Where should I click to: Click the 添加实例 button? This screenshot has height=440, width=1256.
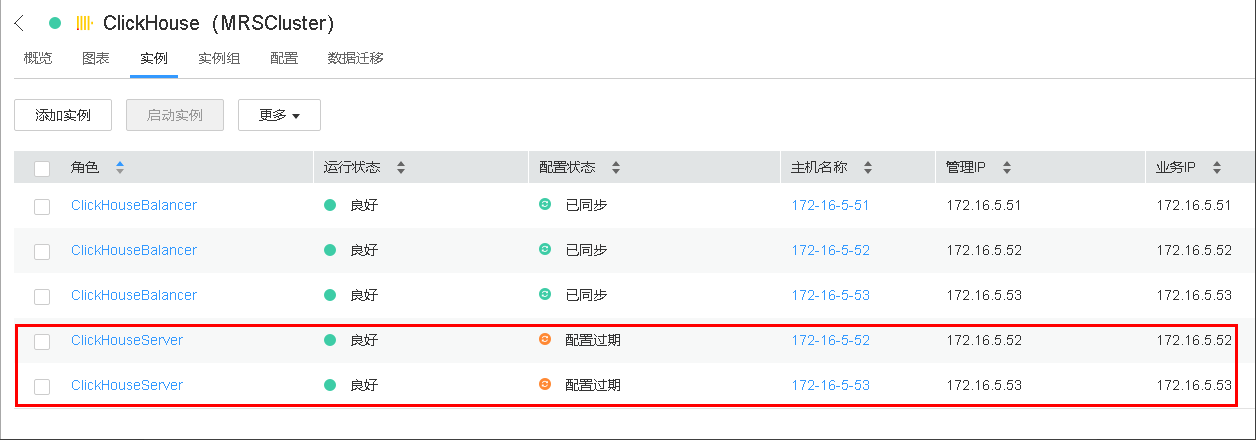click(x=63, y=115)
